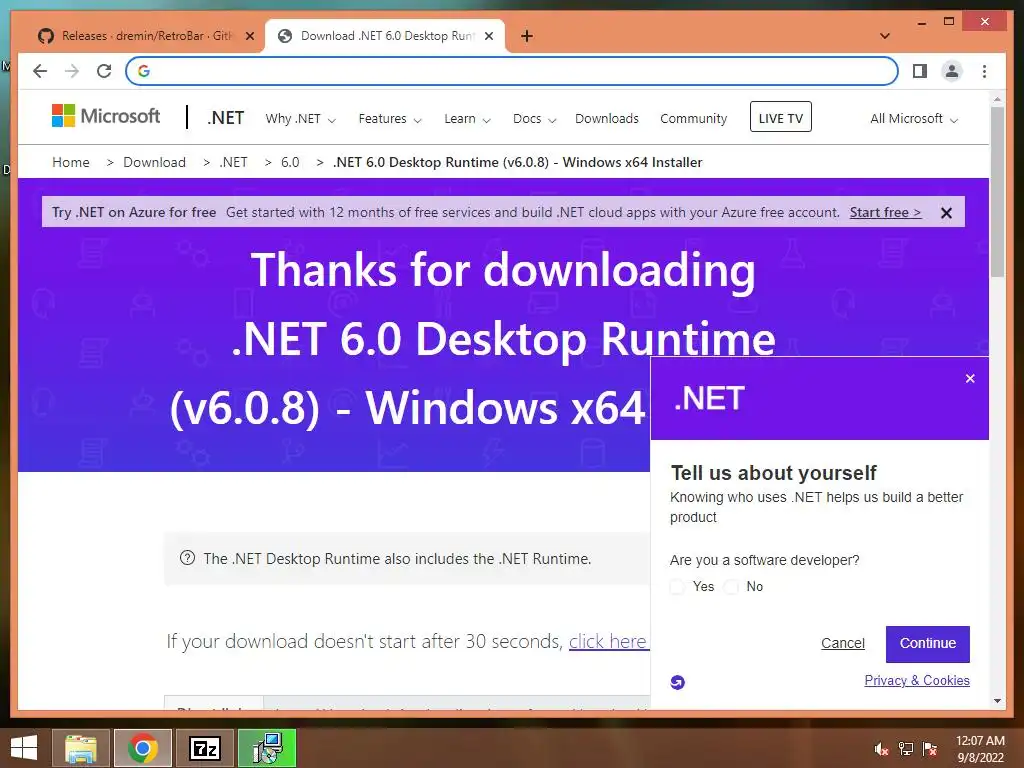1024x768 pixels.
Task: Click the page vertical scrollbar thumb
Action: [997, 192]
